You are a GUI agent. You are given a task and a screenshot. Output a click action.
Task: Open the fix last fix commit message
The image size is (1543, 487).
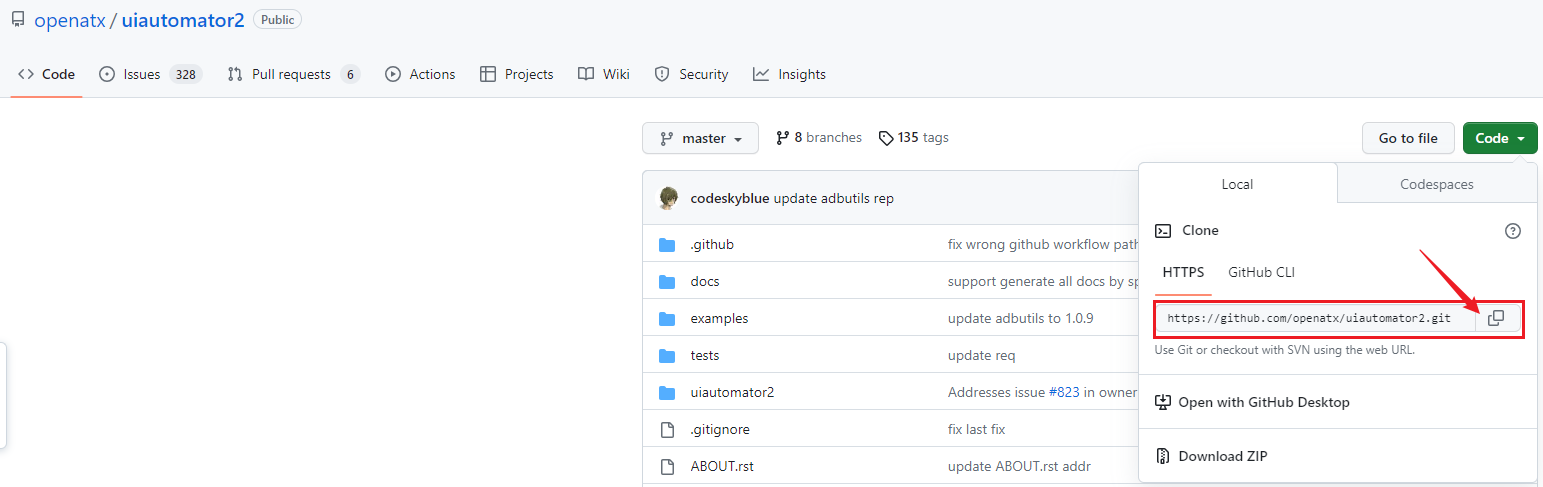click(x=976, y=429)
